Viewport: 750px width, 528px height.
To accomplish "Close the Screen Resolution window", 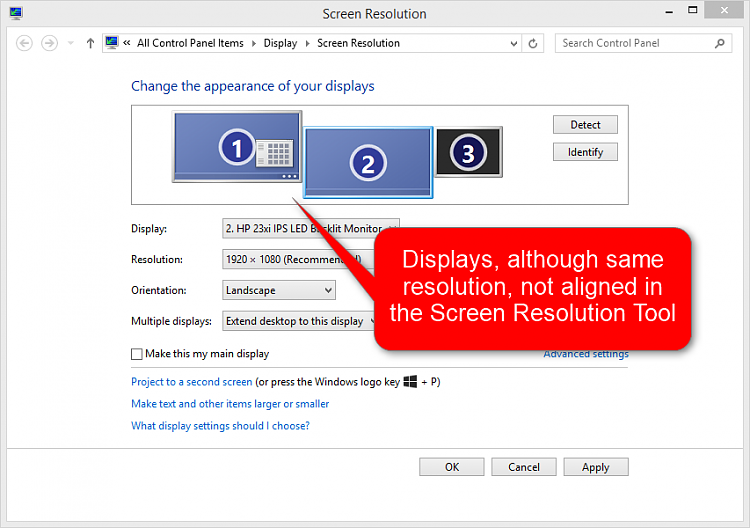I will pos(724,10).
